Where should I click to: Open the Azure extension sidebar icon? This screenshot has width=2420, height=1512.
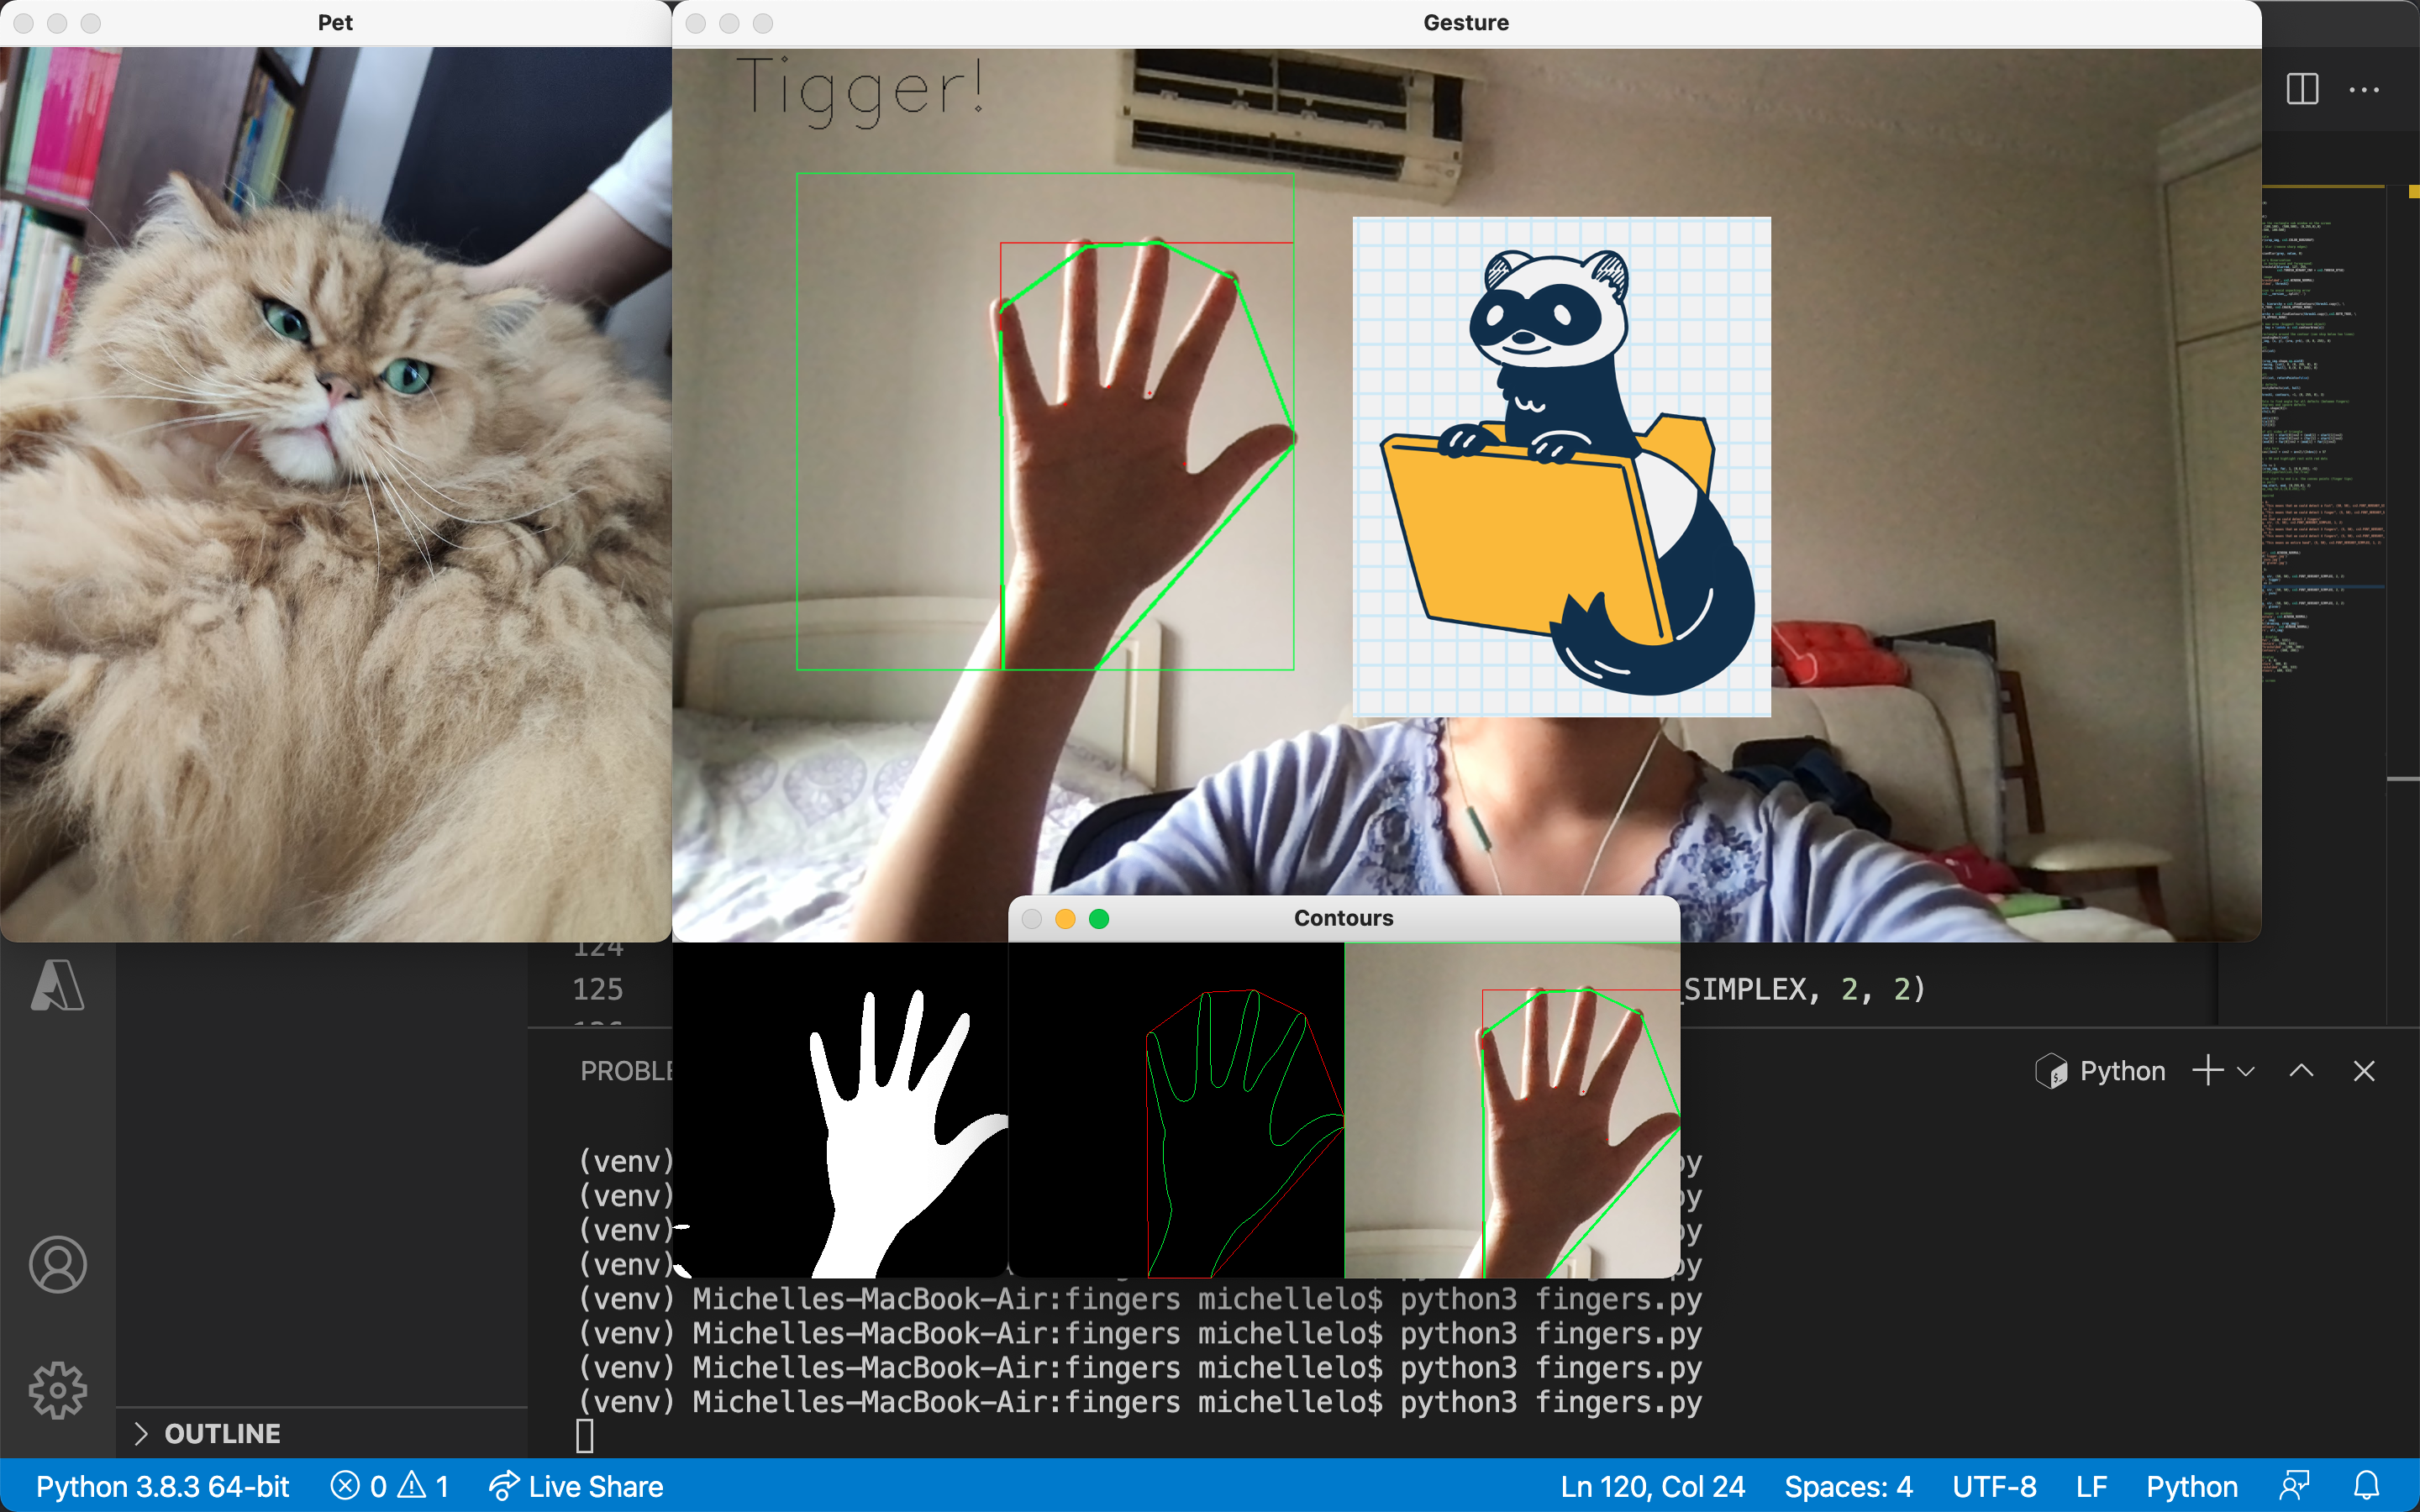click(x=57, y=986)
